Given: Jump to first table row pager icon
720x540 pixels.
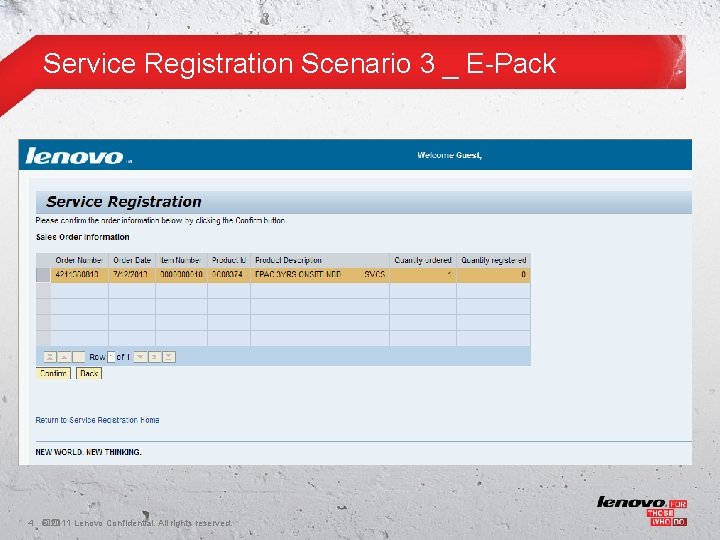Looking at the screenshot, I should coord(50,357).
